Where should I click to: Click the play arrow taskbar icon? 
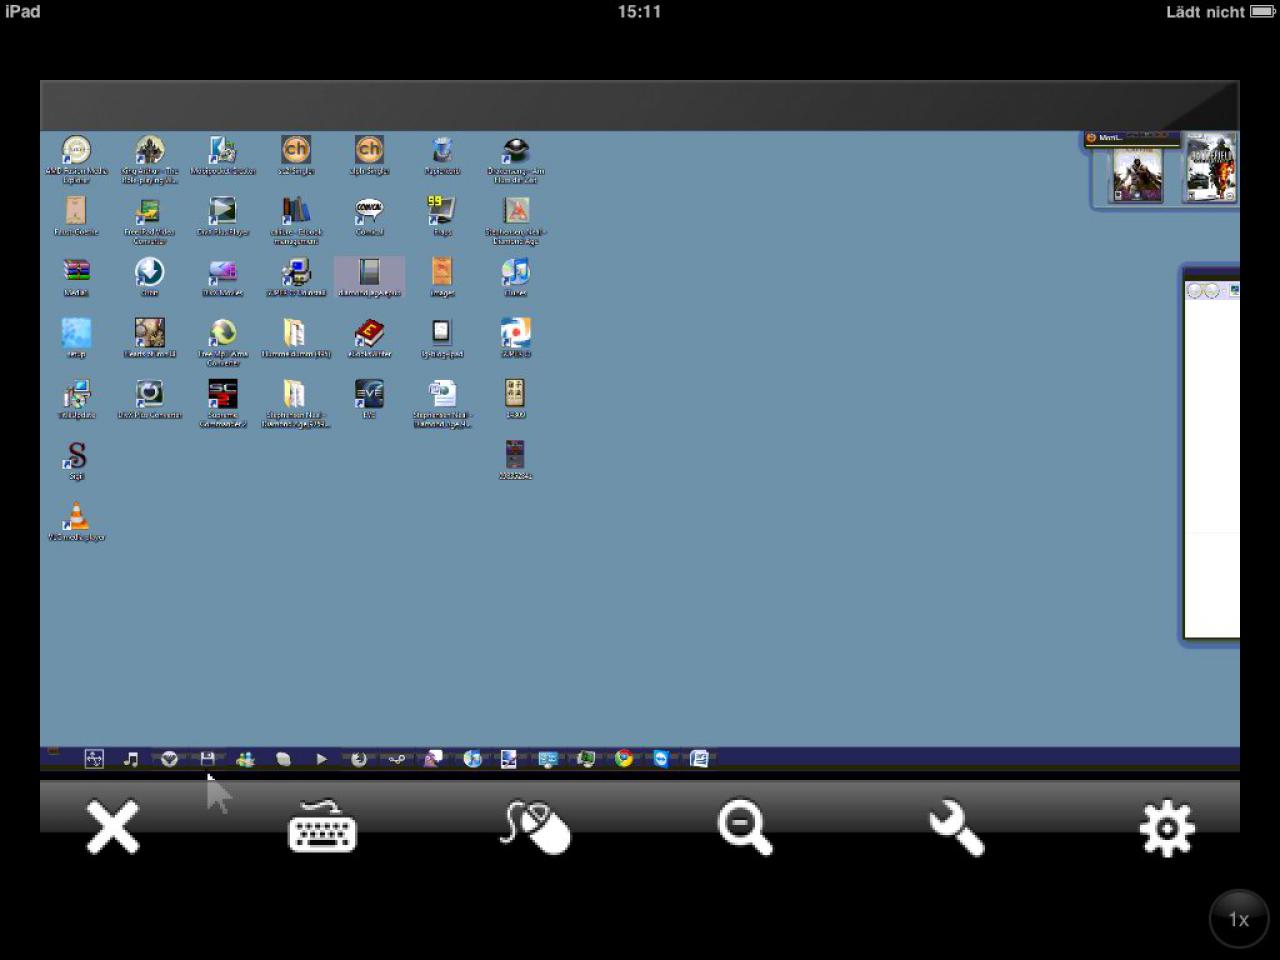pos(321,758)
